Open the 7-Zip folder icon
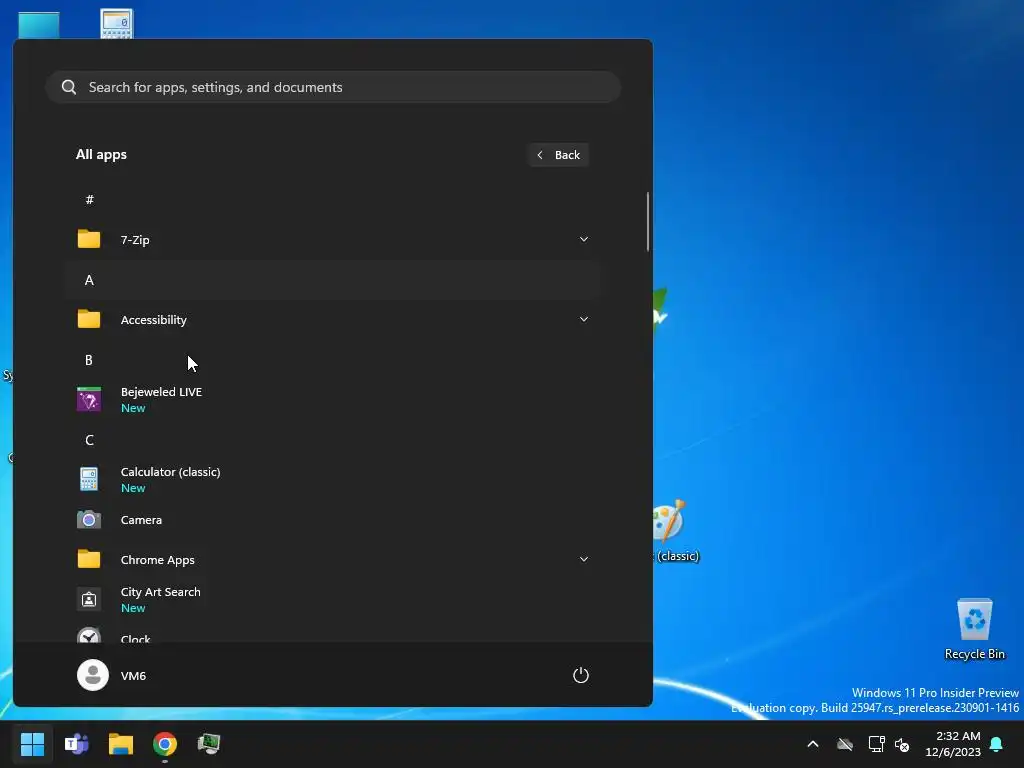The height and width of the screenshot is (768, 1024). [x=89, y=239]
